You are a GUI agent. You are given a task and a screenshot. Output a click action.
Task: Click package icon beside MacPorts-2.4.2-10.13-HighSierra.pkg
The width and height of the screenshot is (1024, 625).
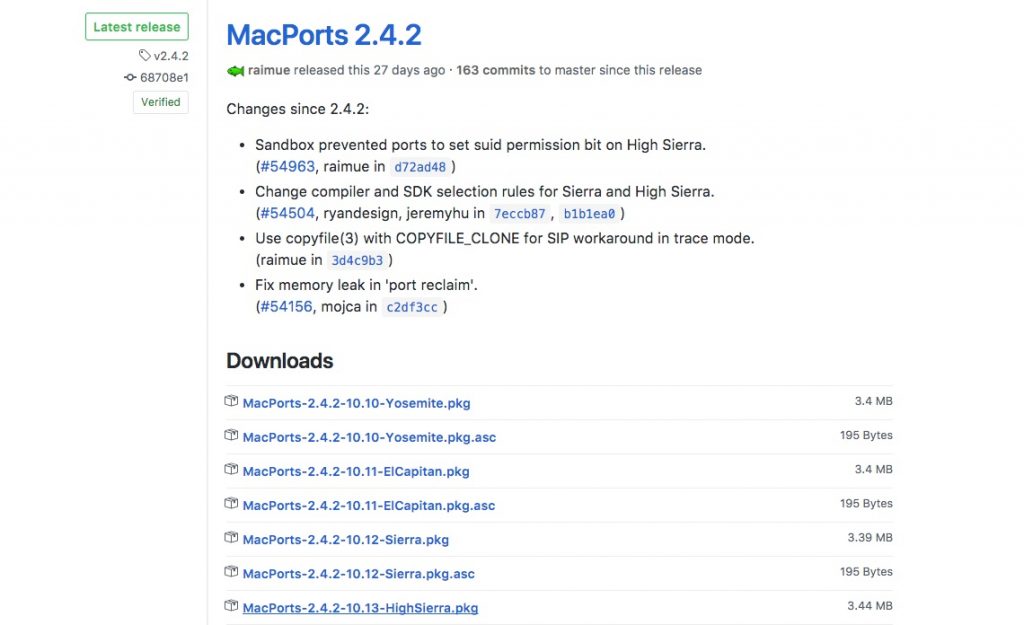point(232,606)
